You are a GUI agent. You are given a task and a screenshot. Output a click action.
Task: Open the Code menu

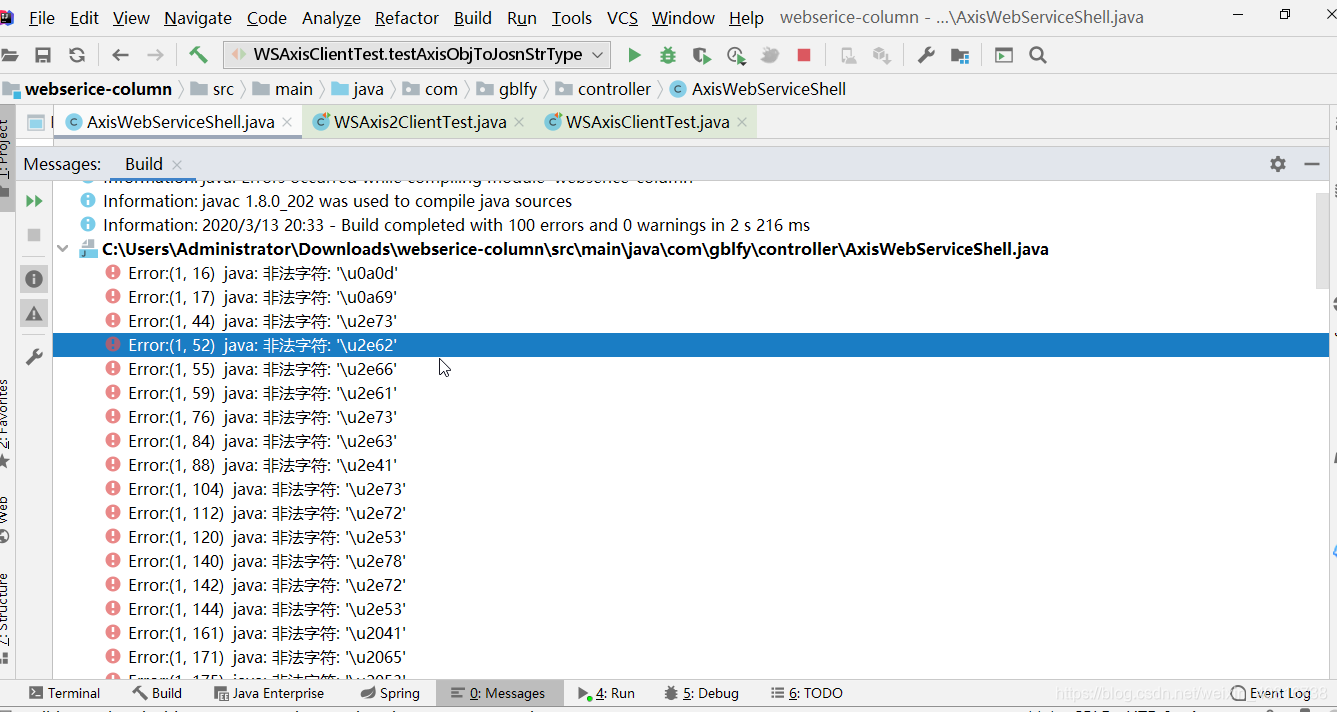point(267,18)
